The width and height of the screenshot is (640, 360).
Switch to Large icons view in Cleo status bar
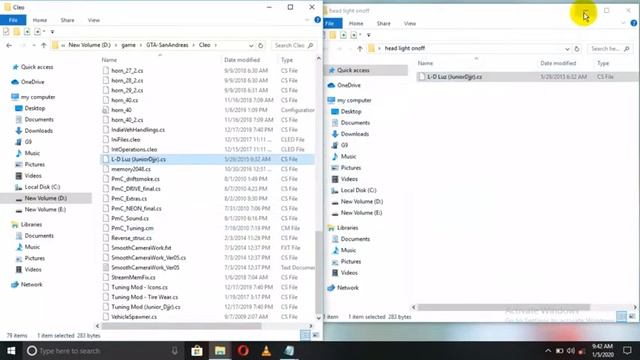pyautogui.click(x=316, y=335)
